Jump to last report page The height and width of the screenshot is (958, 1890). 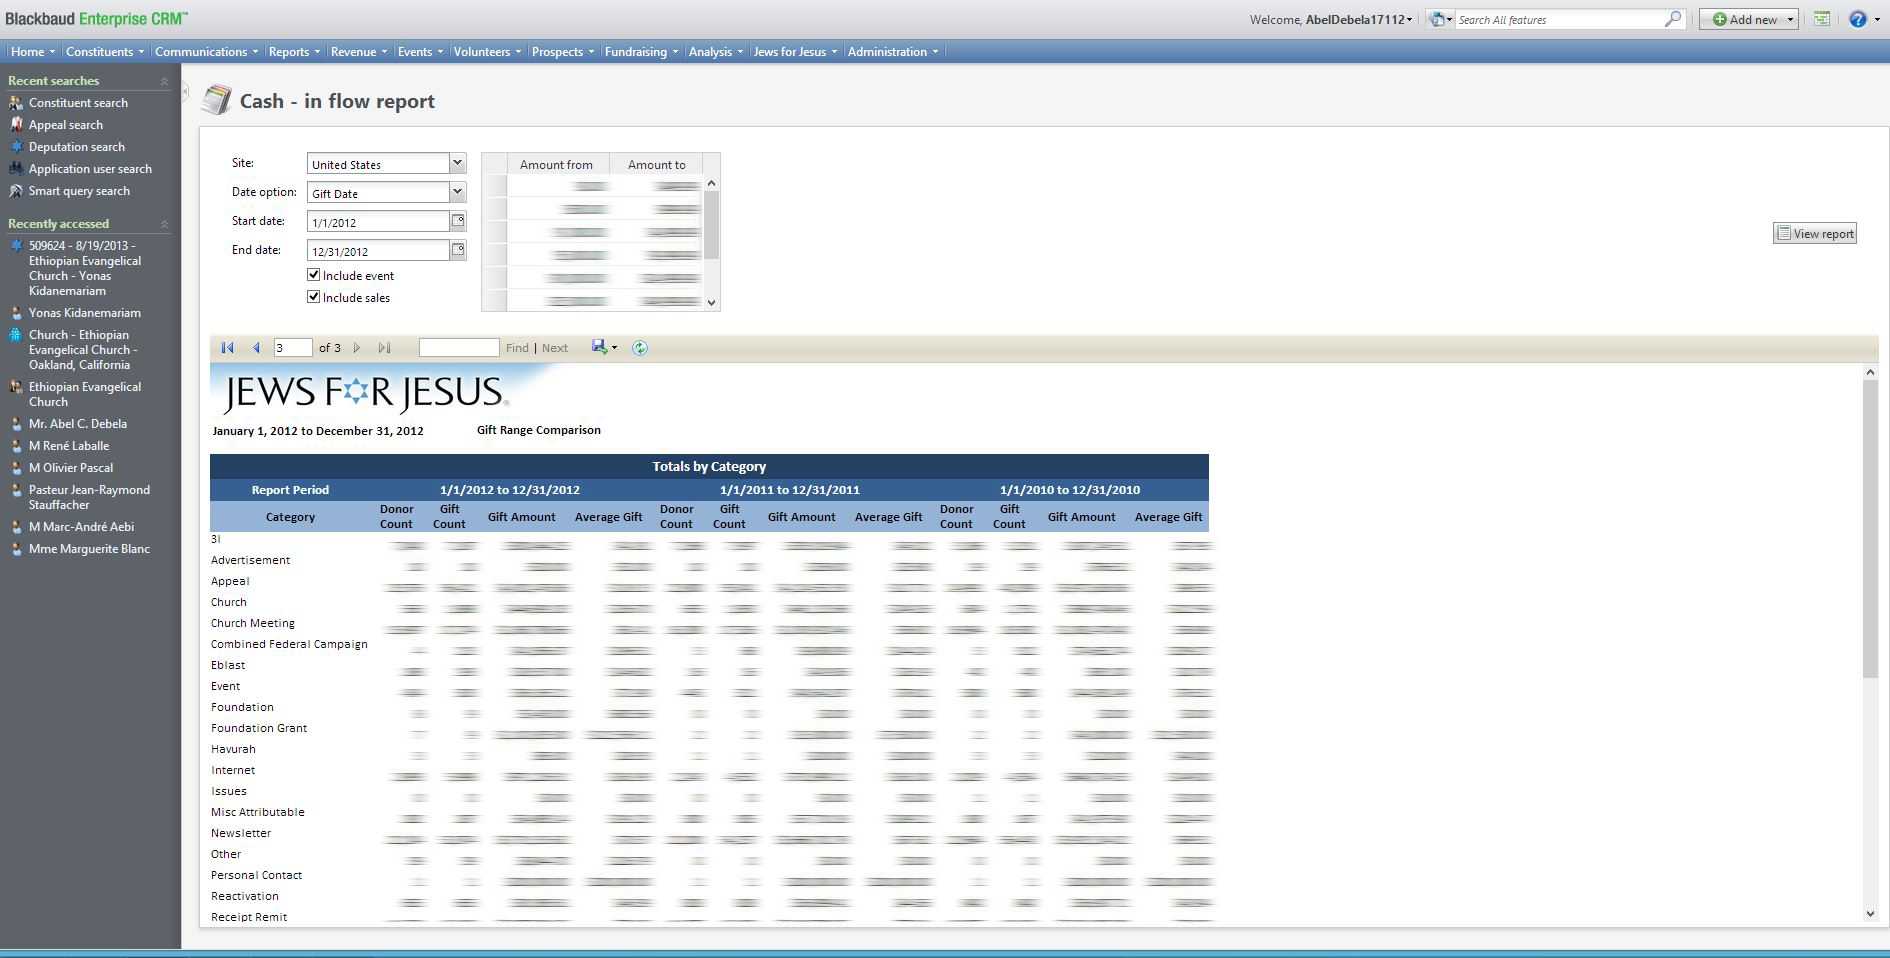click(x=384, y=348)
